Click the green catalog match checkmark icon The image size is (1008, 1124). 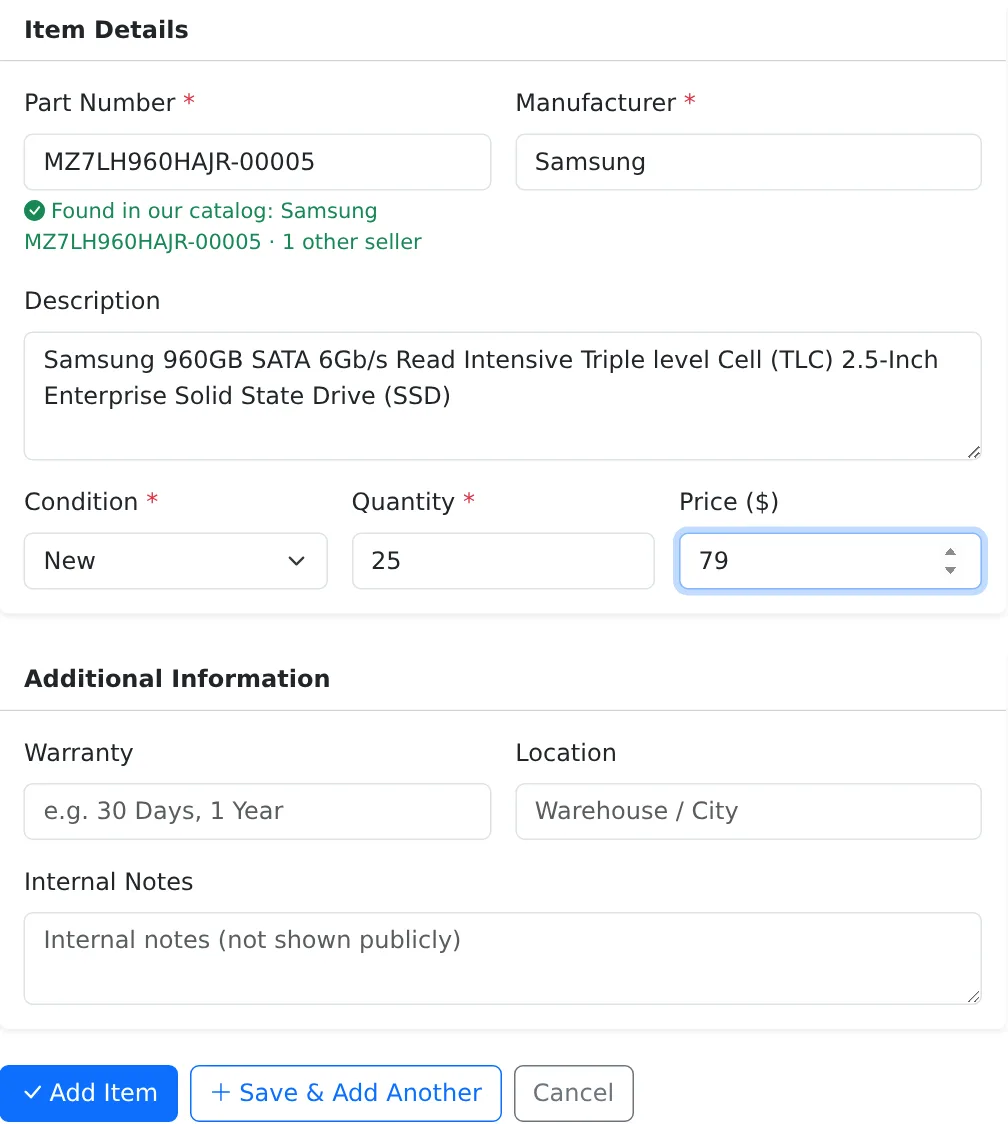coord(34,211)
